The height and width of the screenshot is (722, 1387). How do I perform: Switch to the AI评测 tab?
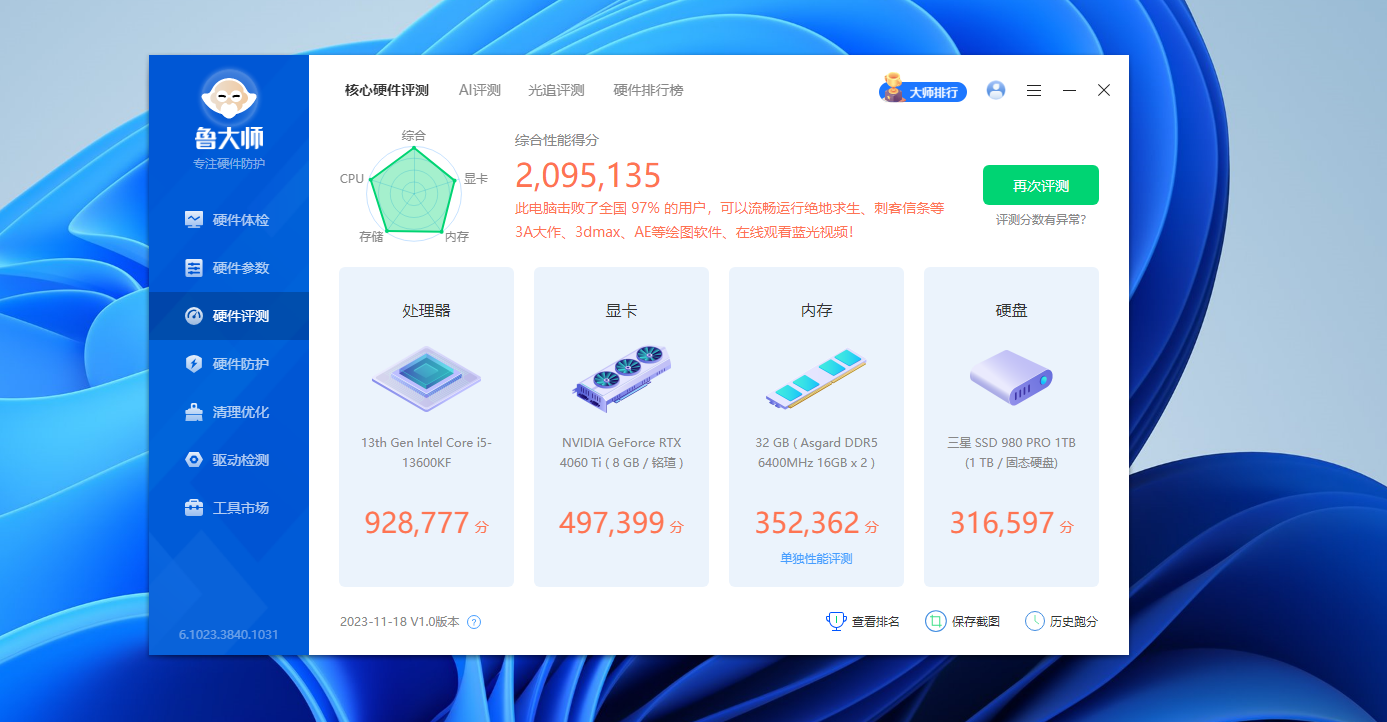coord(478,89)
